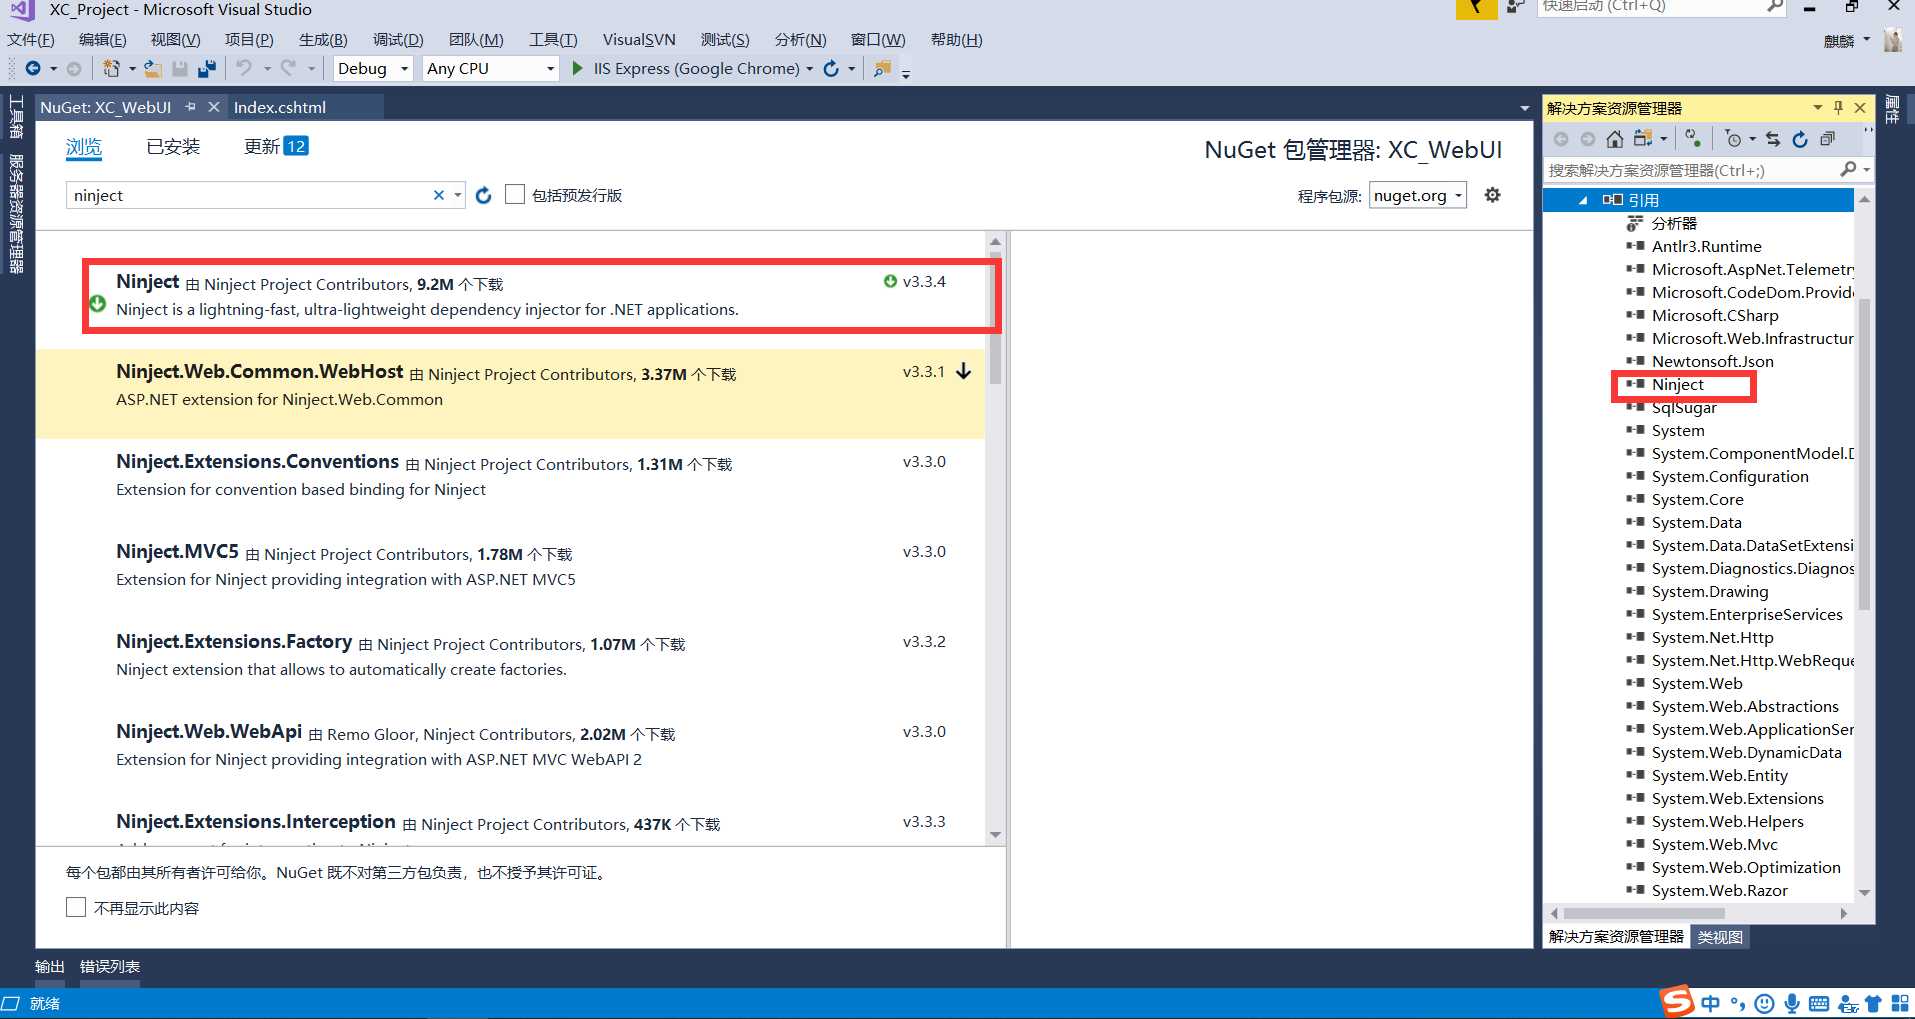Click the Pending Changes filter clock icon

click(x=1734, y=139)
